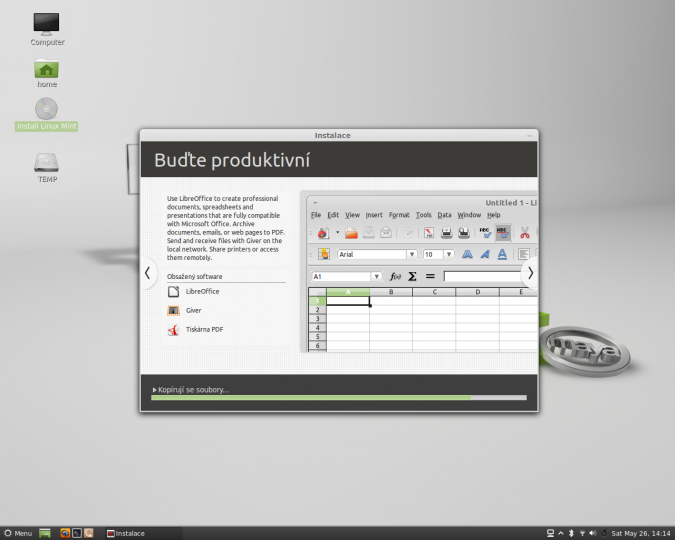Go to the next installer slide
The width and height of the screenshot is (675, 540).
pyautogui.click(x=530, y=273)
